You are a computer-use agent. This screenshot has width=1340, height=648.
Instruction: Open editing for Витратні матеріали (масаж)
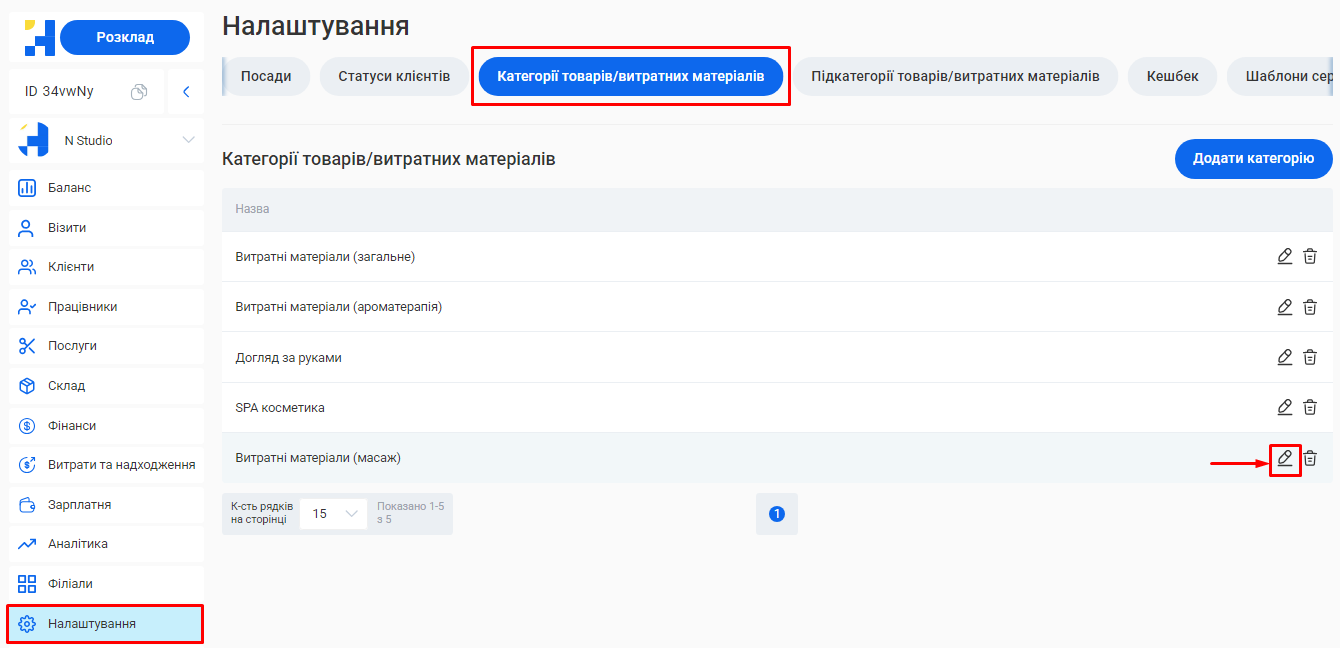click(1284, 458)
